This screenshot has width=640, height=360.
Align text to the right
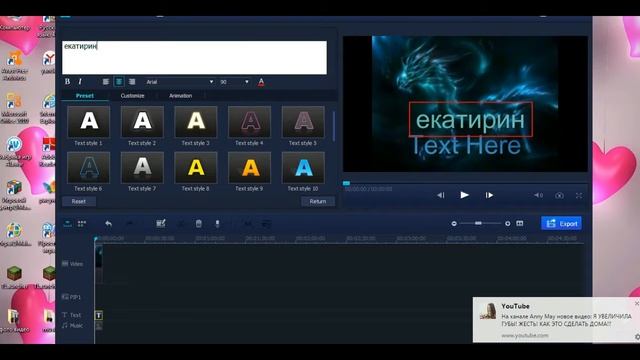[132, 82]
